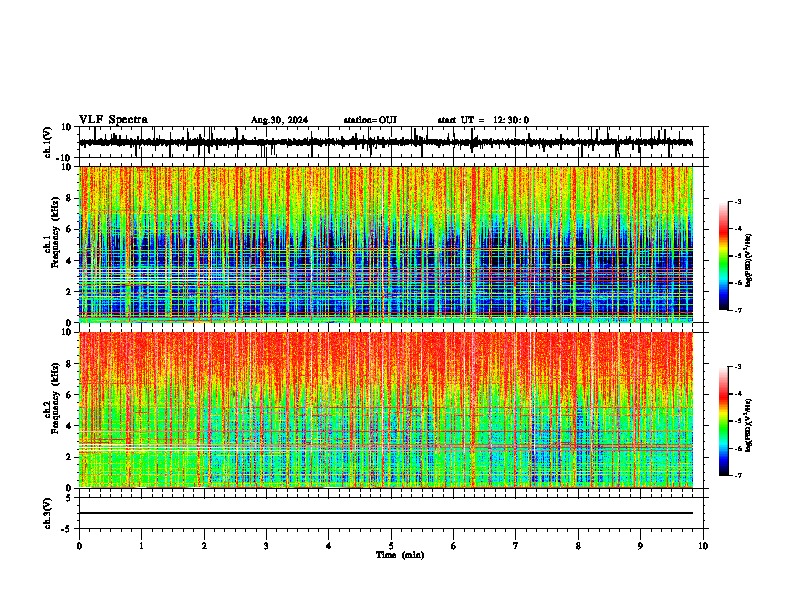Image resolution: width=792 pixels, height=612 pixels.
Task: Click the 8 kHz tick on ch.2 frequency axis
Action: (69, 364)
